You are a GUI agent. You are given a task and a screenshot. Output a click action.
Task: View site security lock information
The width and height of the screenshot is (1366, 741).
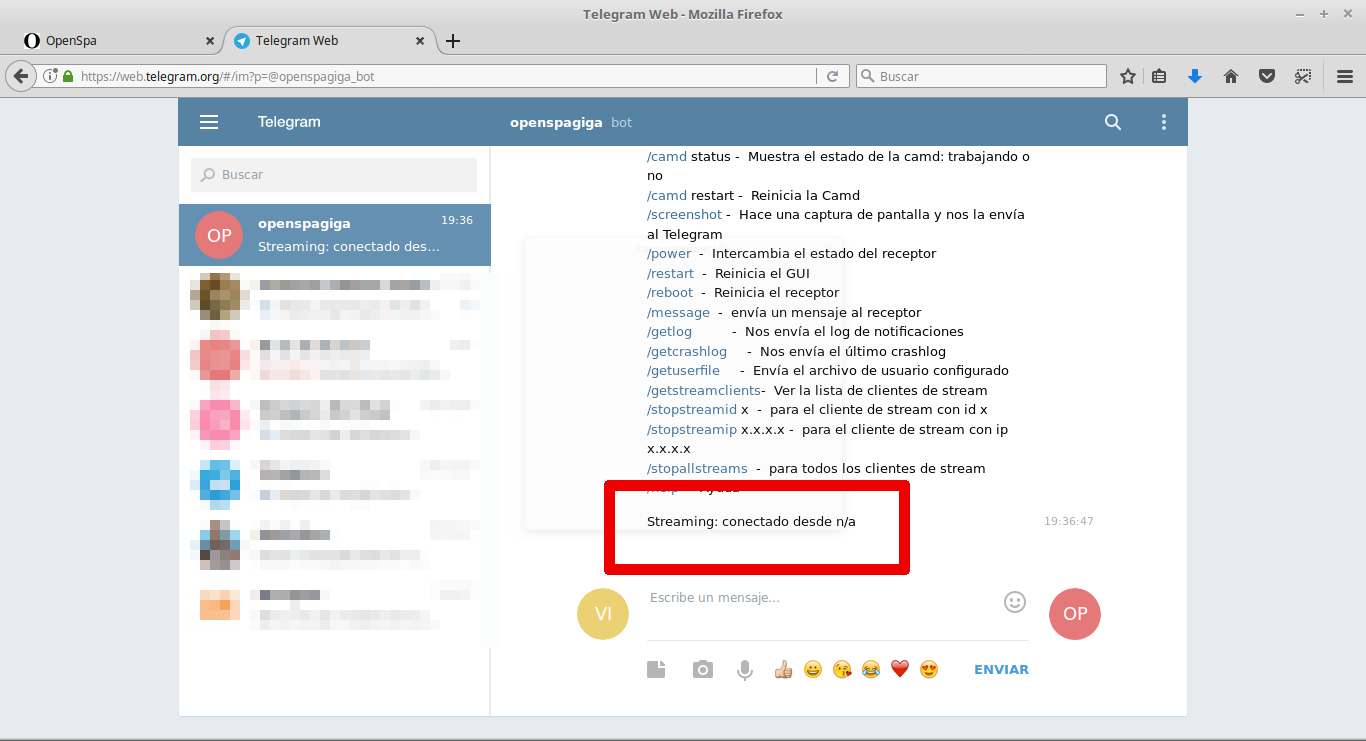pyautogui.click(x=68, y=76)
